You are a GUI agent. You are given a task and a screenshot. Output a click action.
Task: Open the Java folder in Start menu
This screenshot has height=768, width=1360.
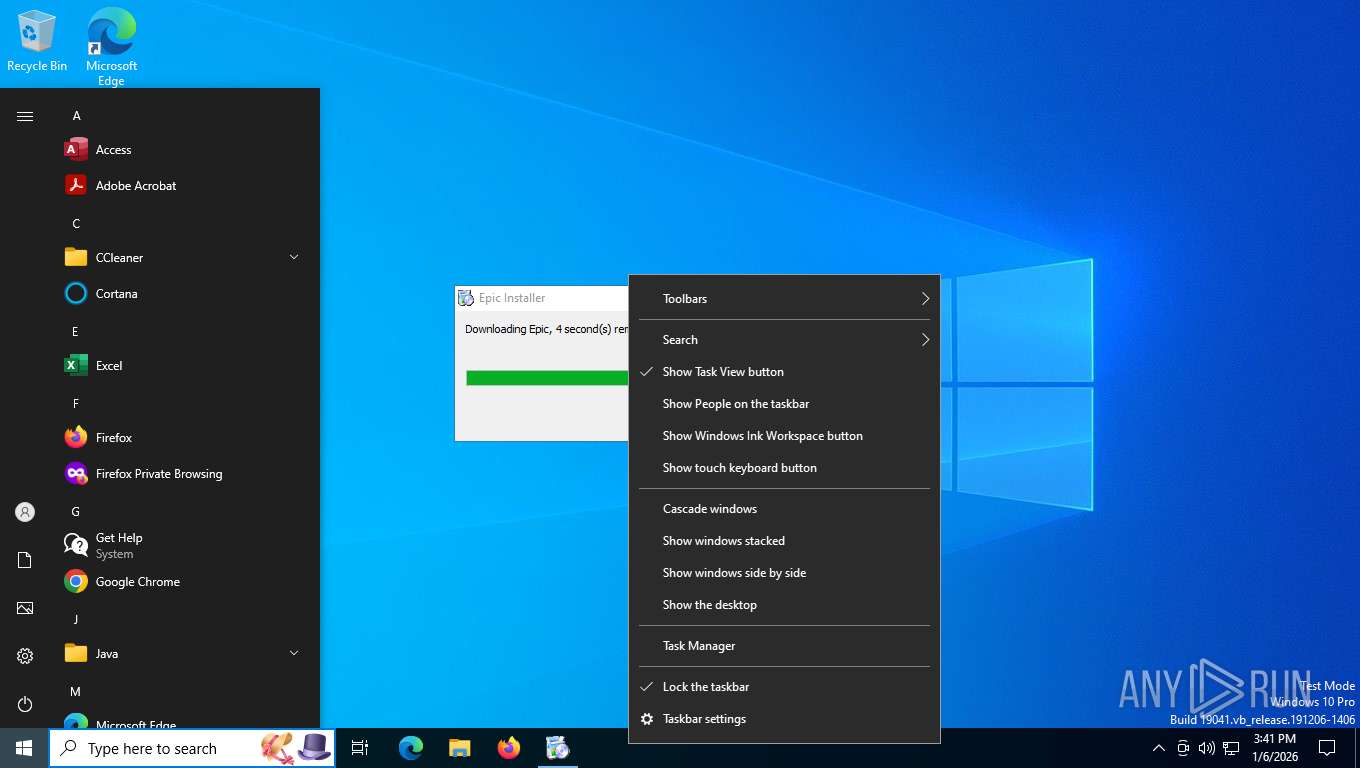(184, 654)
